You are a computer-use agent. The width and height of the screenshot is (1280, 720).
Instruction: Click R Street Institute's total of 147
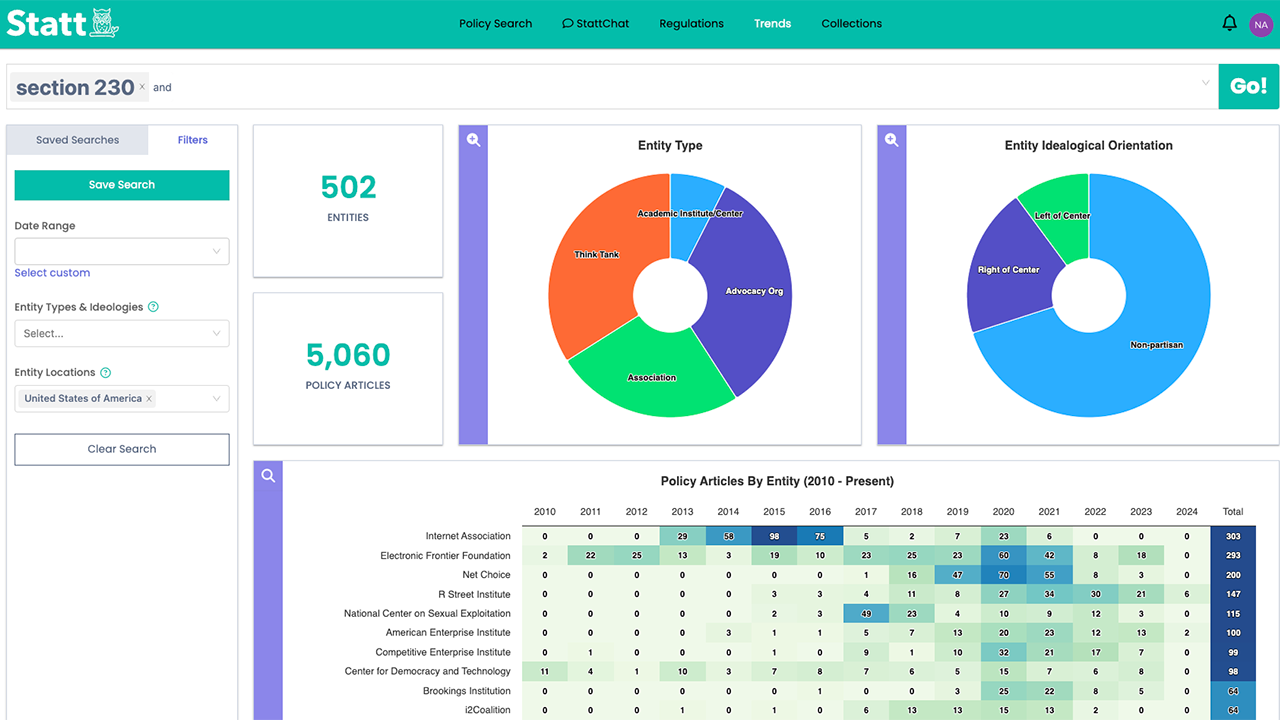tap(1233, 595)
